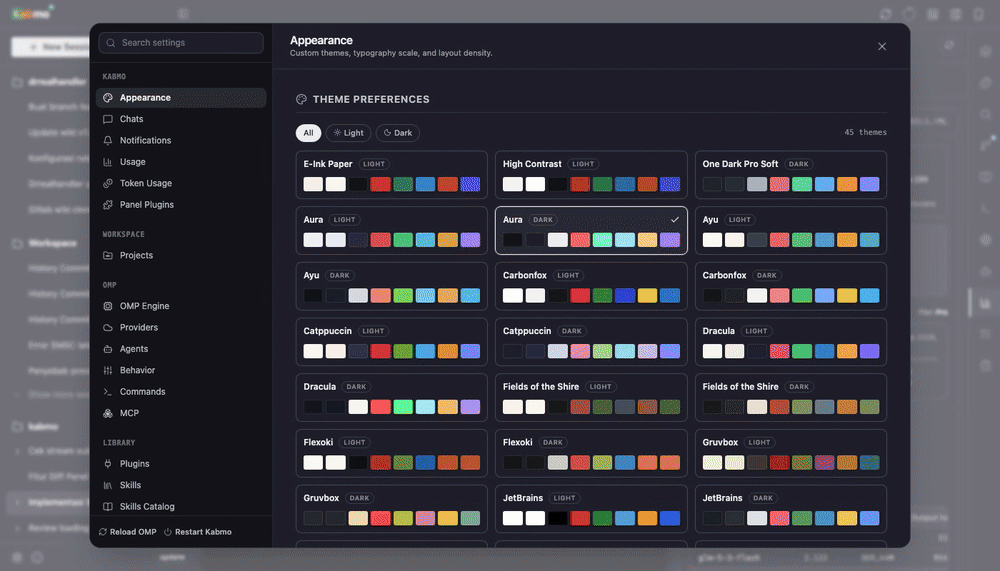Pick the Flexoki Dark theme
Image resolution: width=1000 pixels, height=571 pixels.
coord(591,453)
